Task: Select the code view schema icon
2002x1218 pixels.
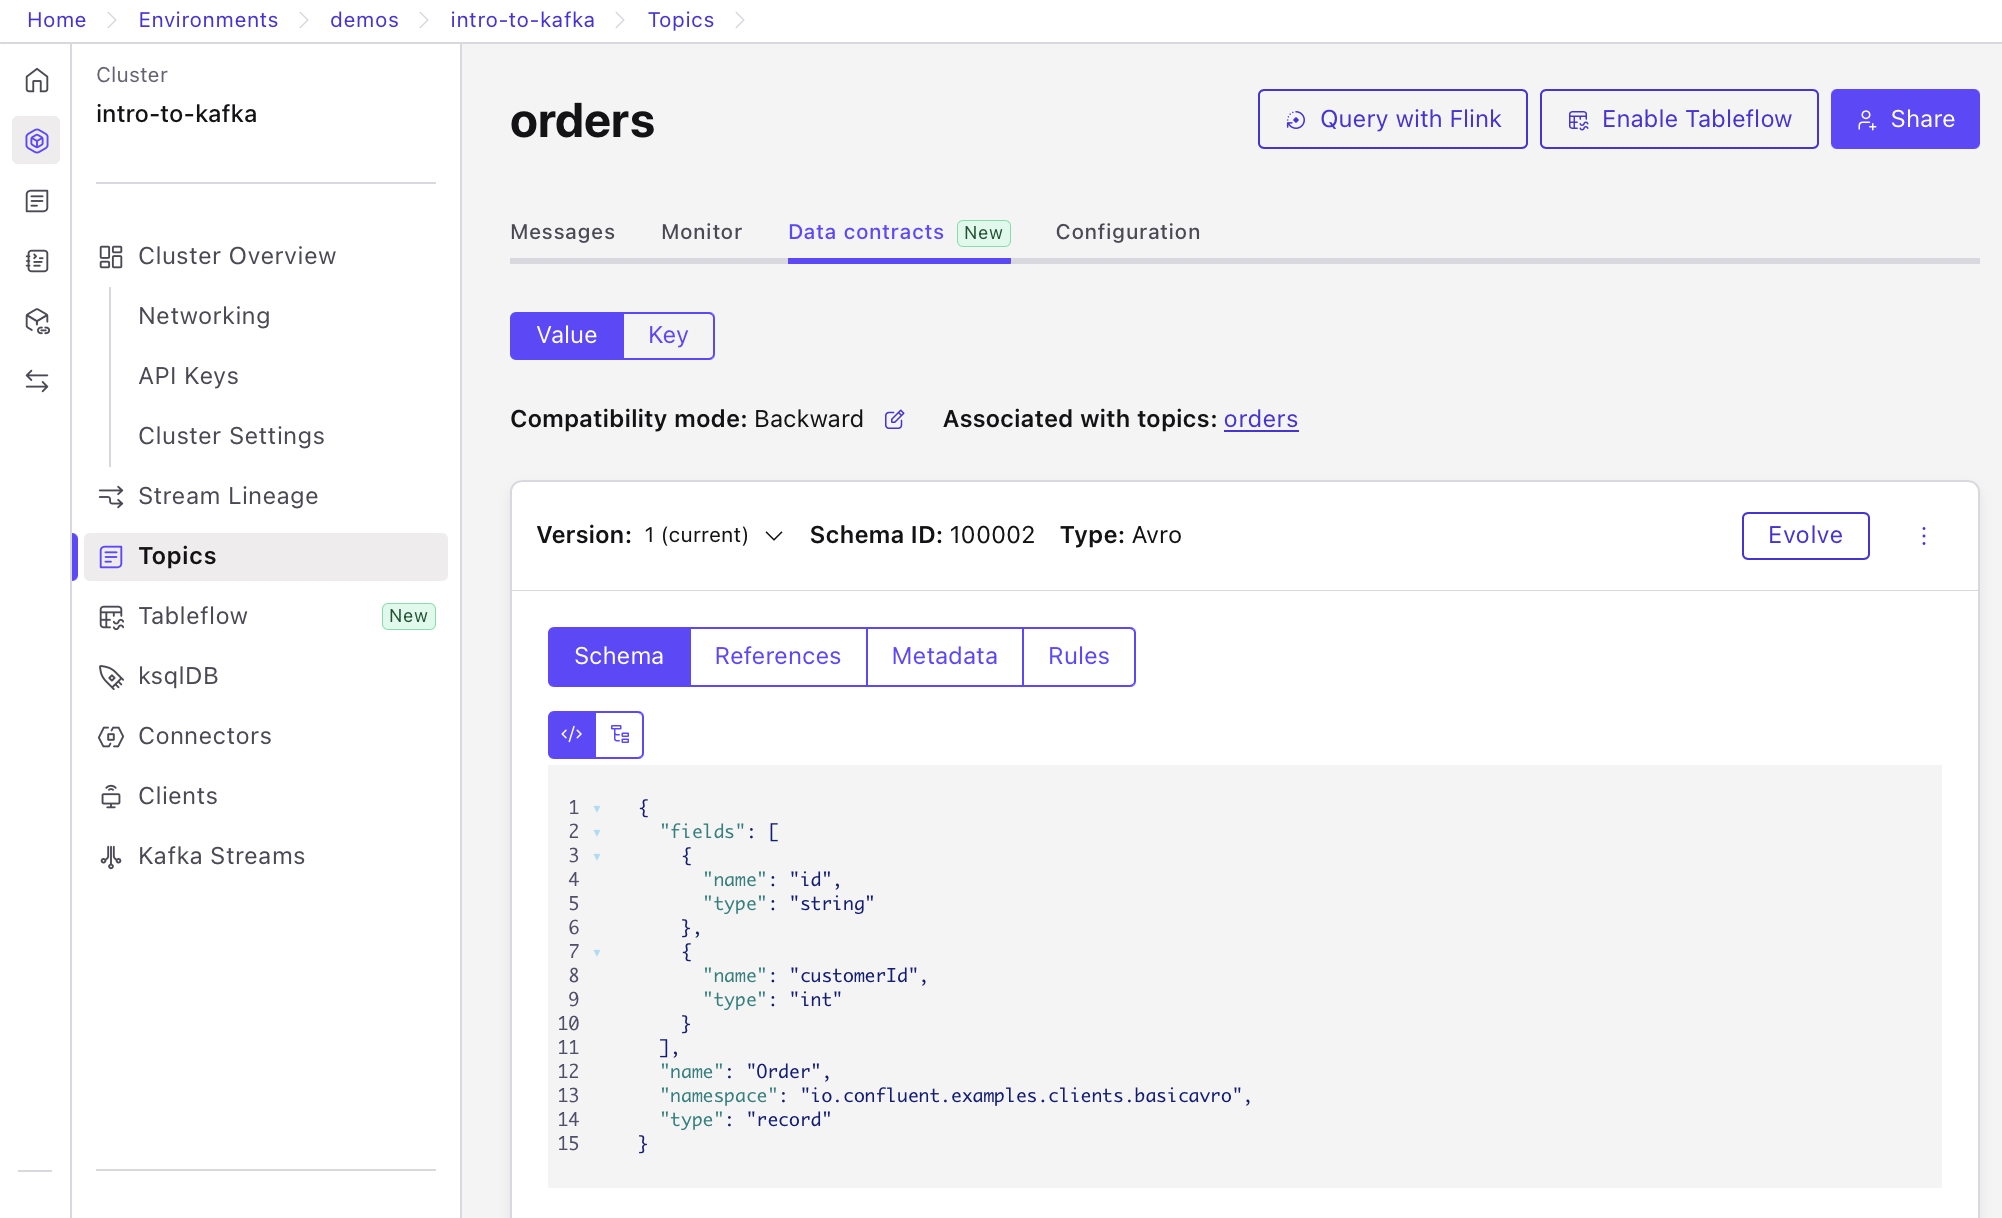Action: (x=572, y=735)
